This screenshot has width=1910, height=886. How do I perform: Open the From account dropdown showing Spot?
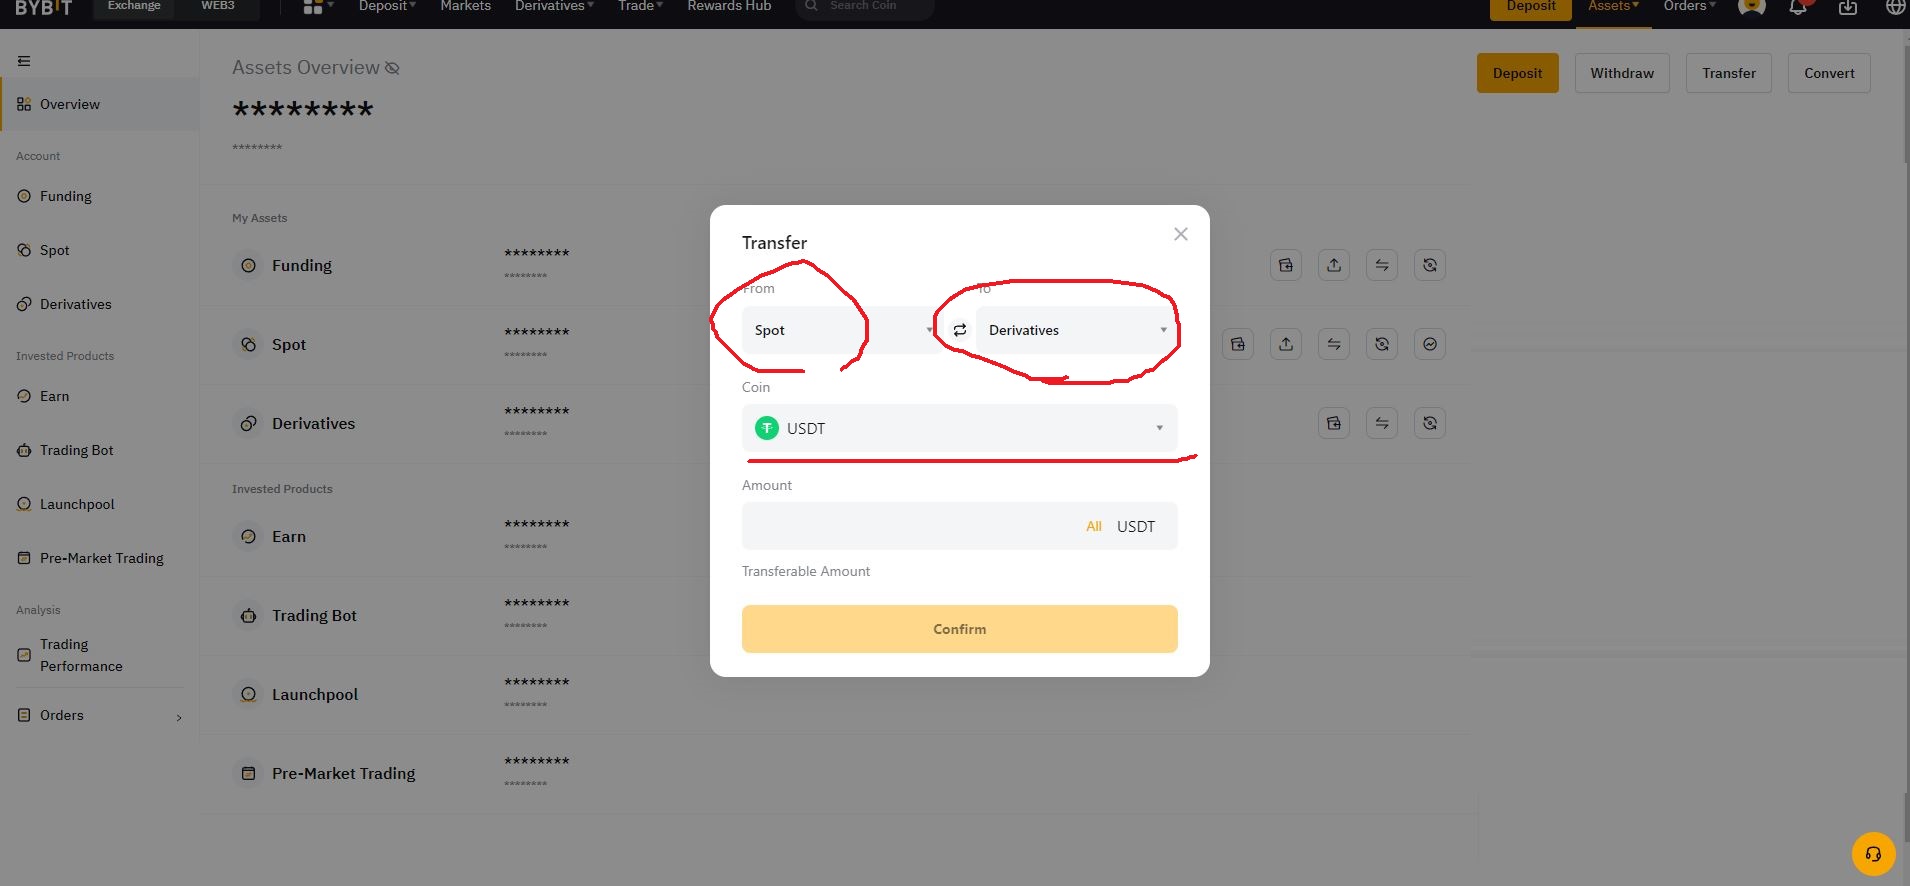coord(842,330)
